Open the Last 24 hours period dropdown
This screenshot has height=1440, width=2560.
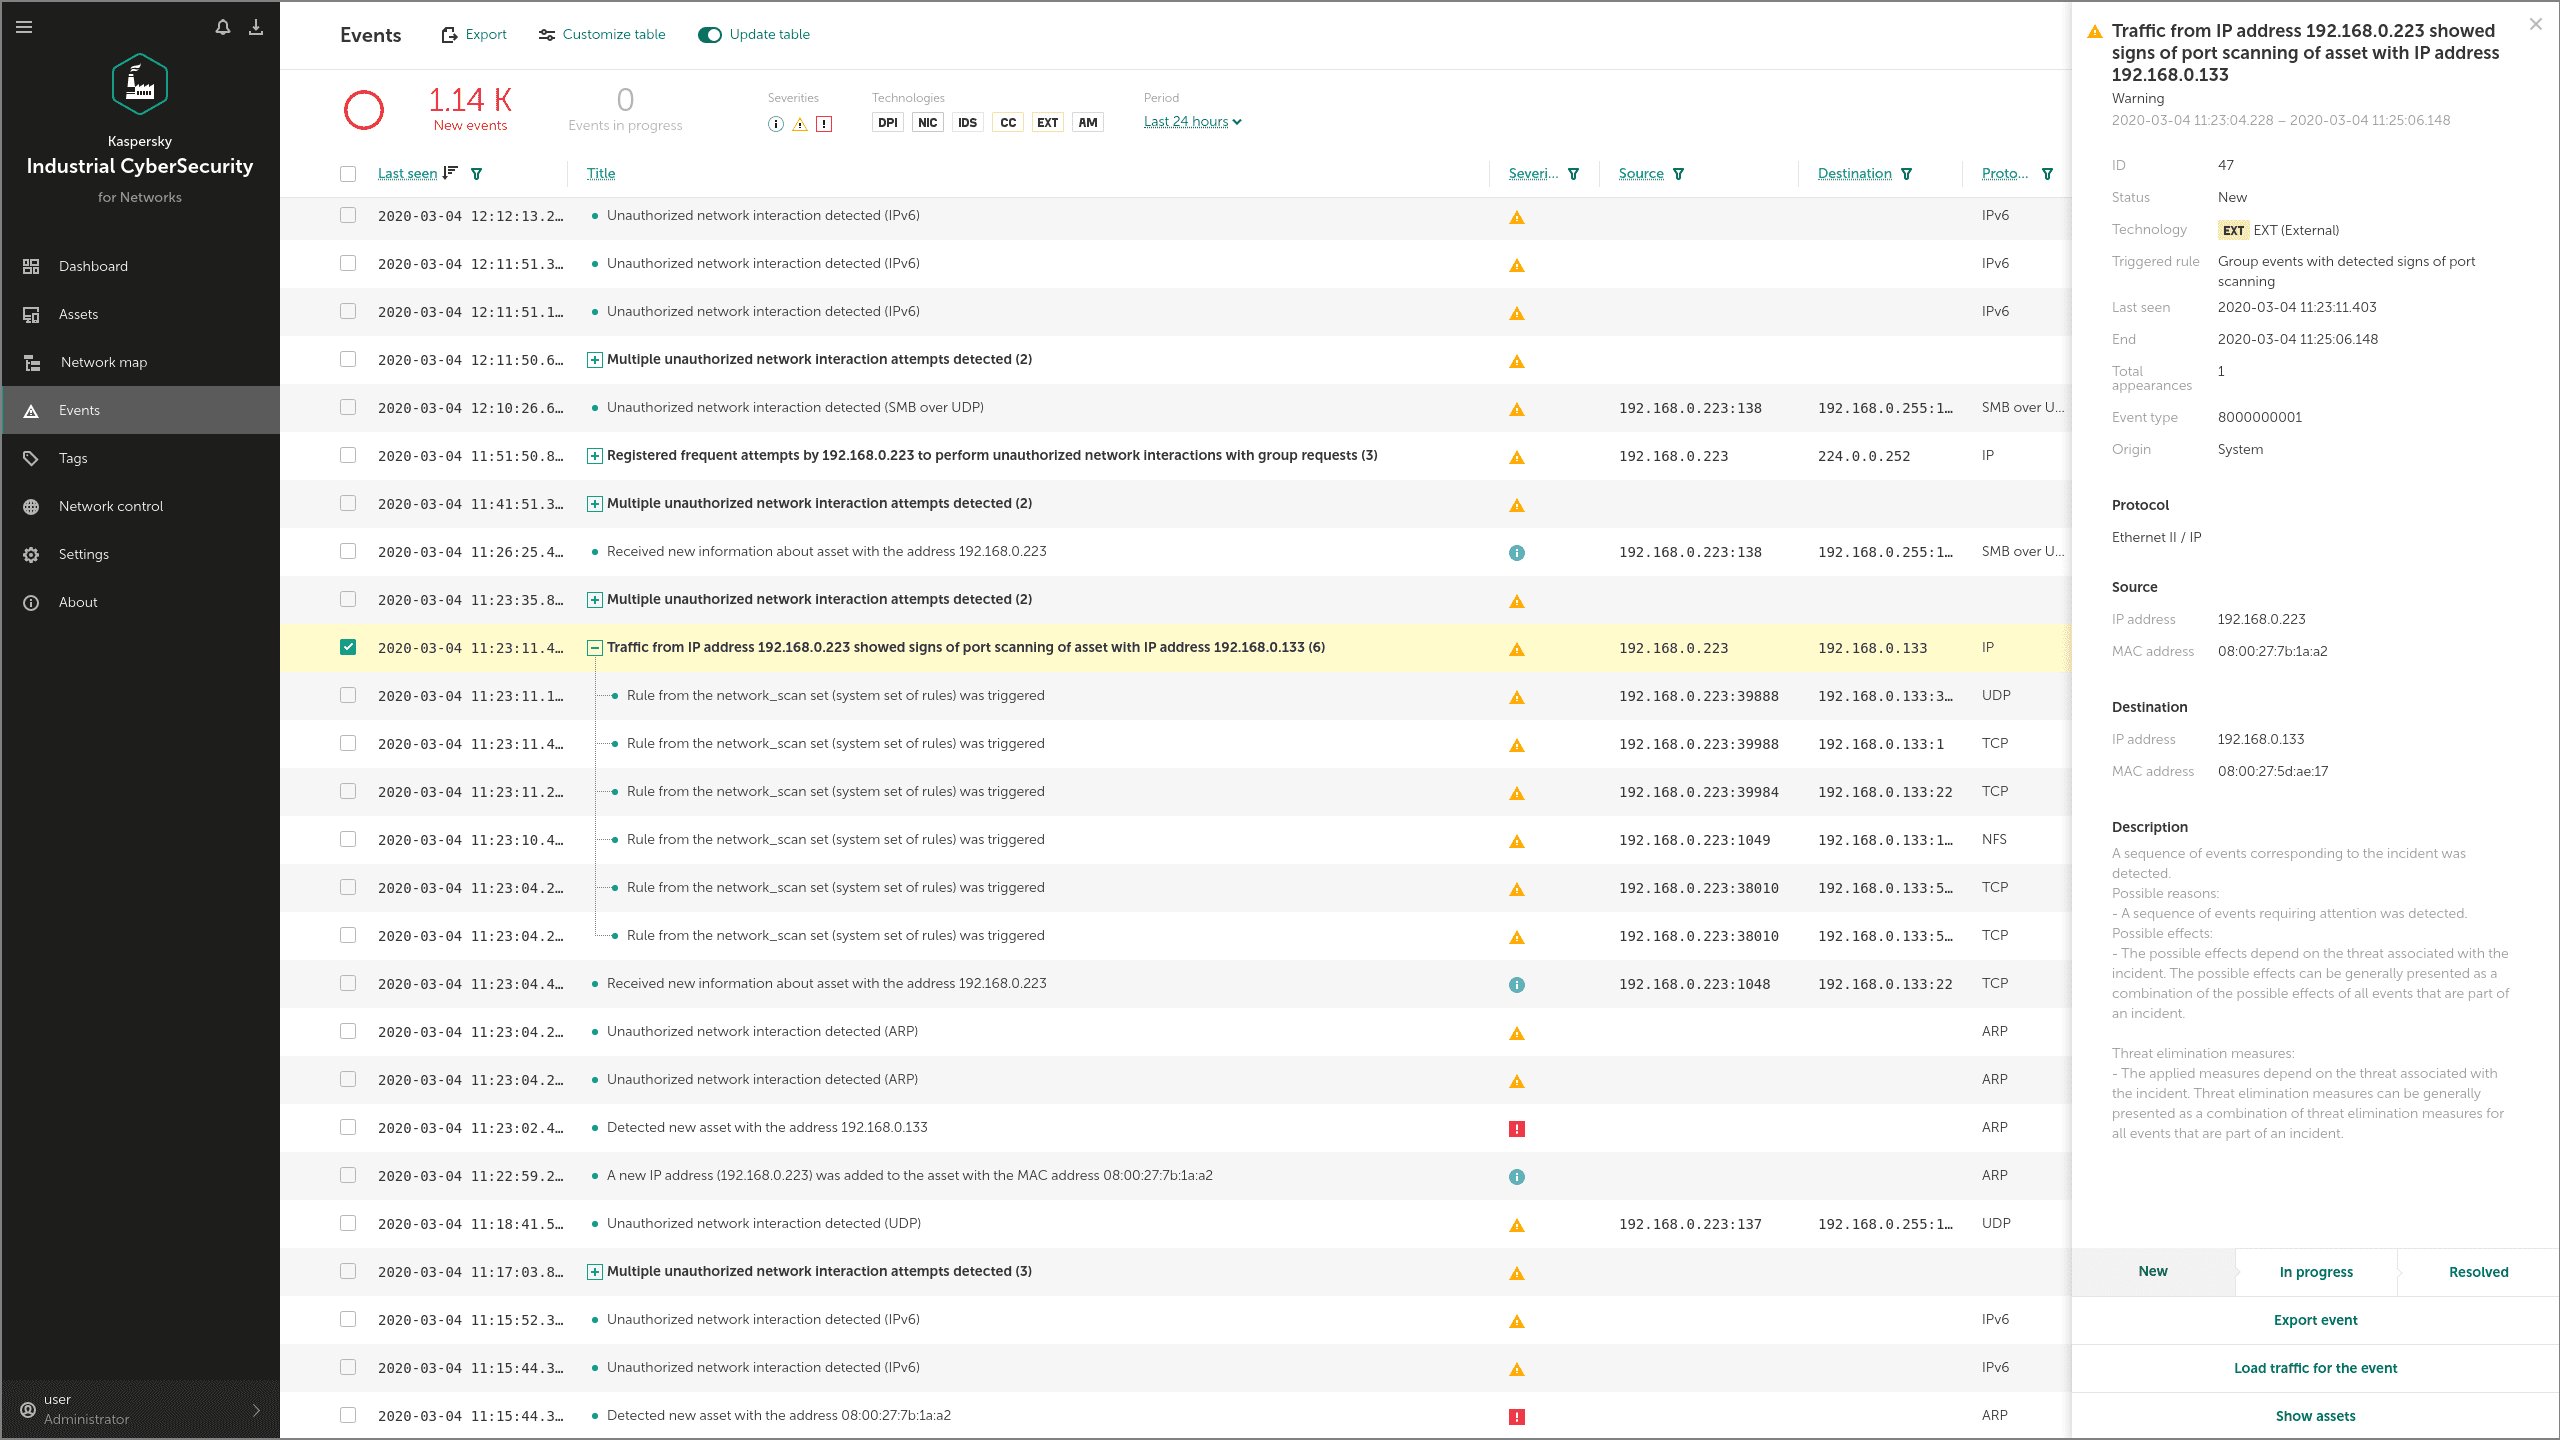1192,122
